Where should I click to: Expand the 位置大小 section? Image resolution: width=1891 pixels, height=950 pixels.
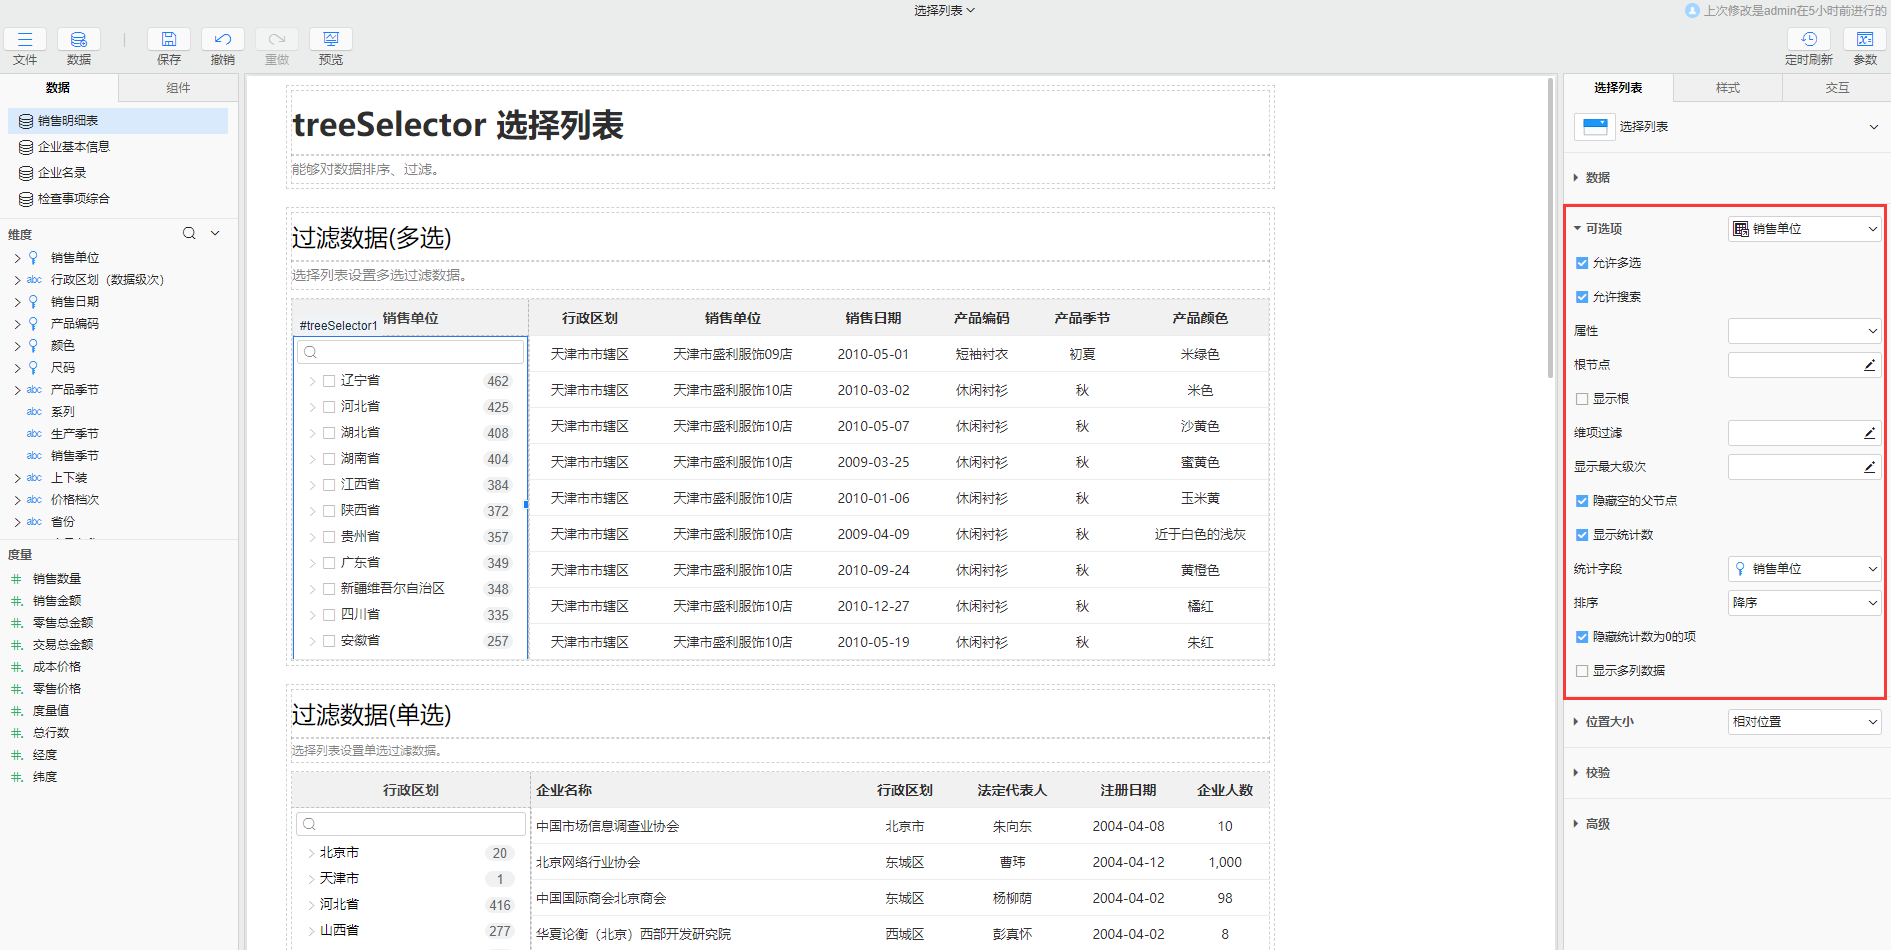tap(1609, 722)
